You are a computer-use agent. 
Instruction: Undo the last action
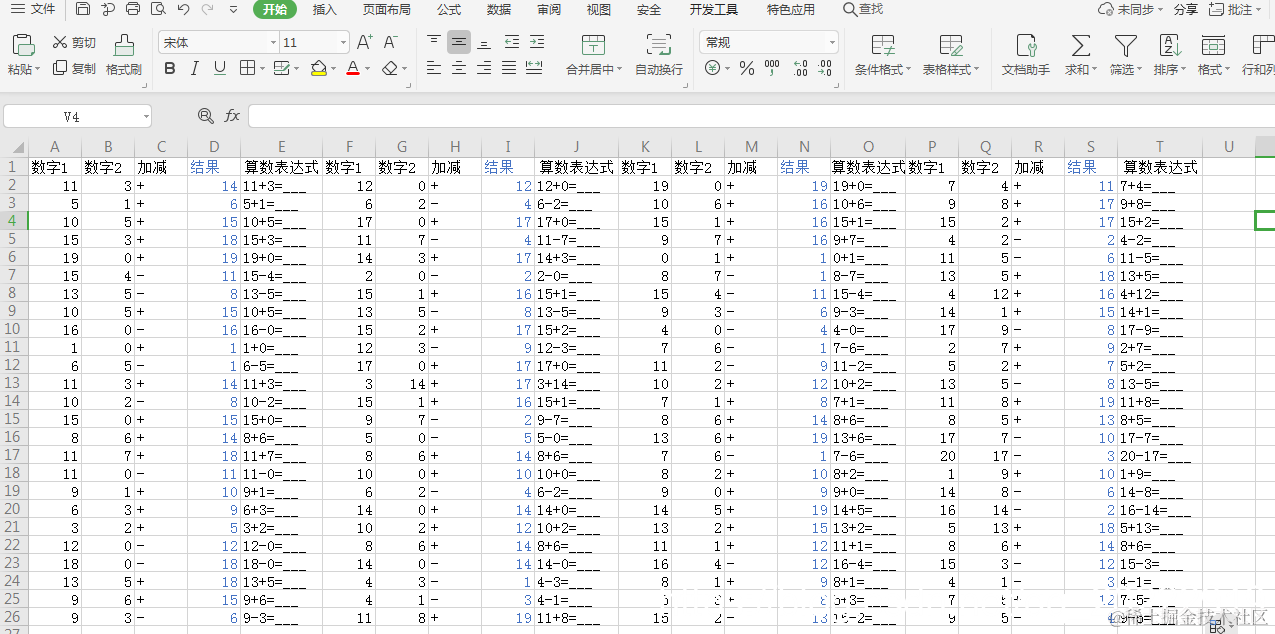click(183, 10)
